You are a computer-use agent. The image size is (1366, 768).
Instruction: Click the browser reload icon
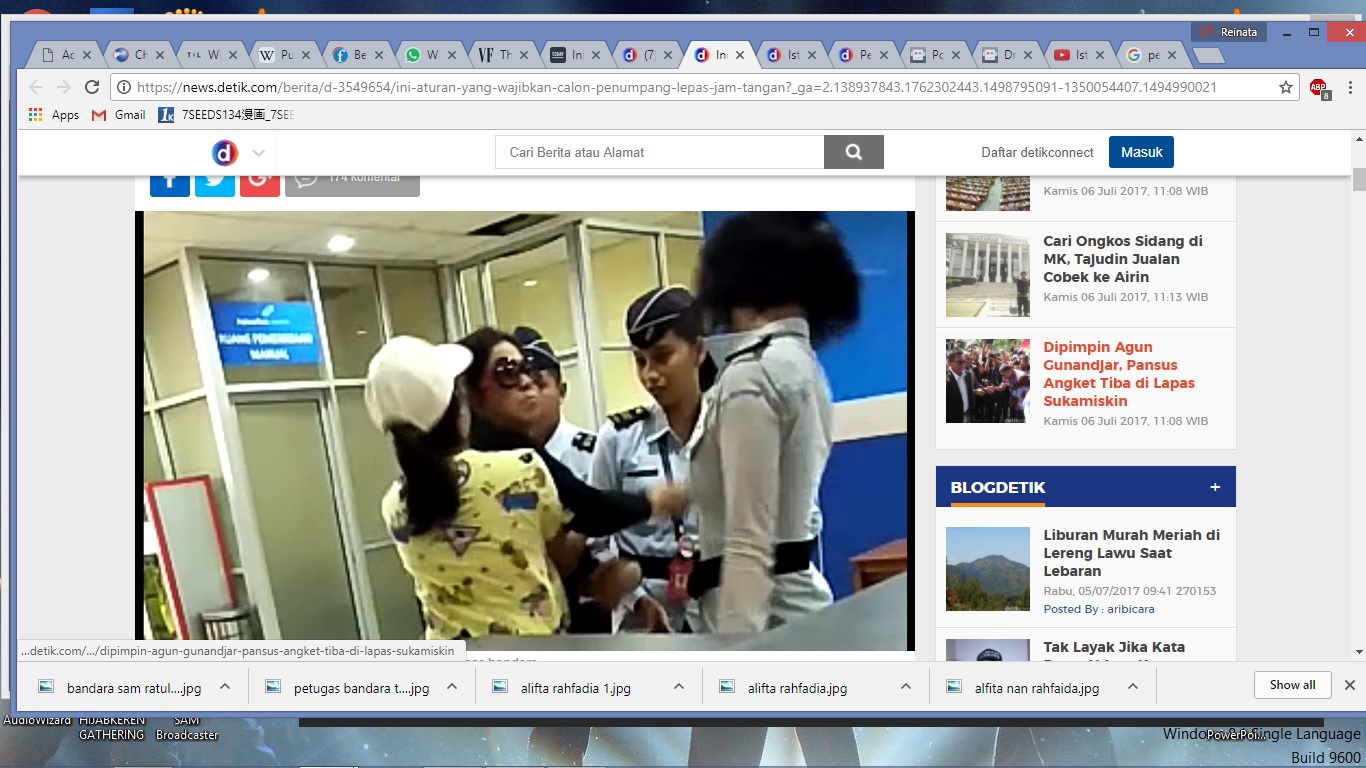click(x=92, y=87)
